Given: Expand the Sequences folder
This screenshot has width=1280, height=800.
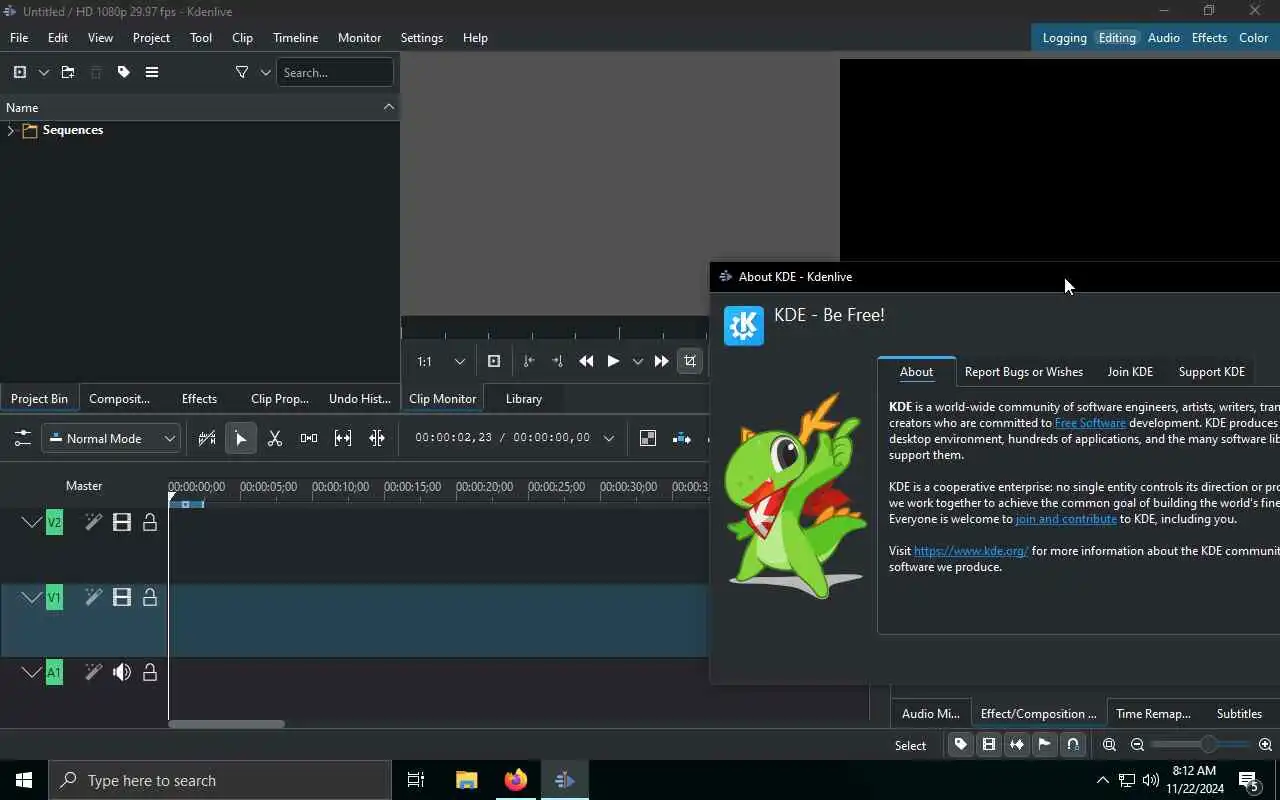Looking at the screenshot, I should [10, 130].
